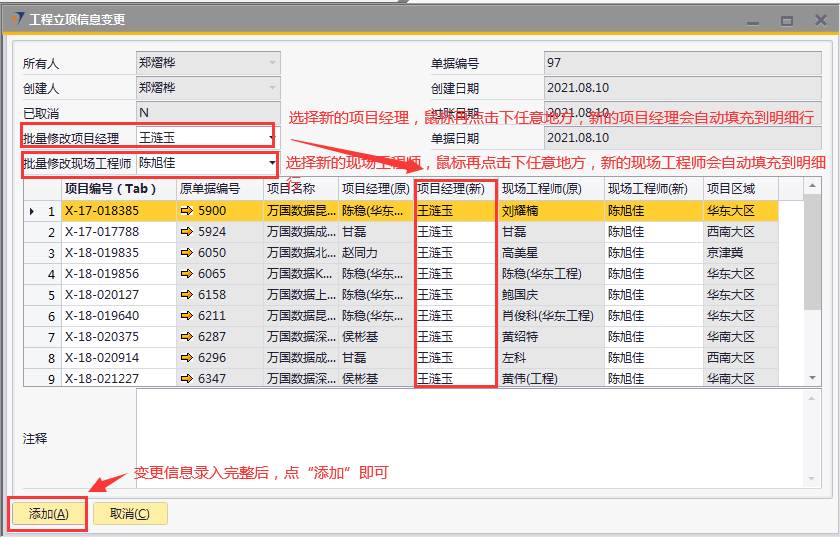
Task: Click inside the 注释 remarks text area
Action: (470, 438)
